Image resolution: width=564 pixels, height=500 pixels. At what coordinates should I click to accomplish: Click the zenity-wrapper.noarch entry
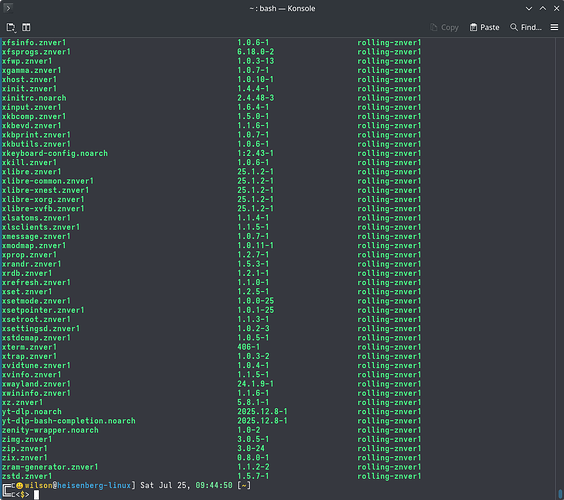(50, 430)
